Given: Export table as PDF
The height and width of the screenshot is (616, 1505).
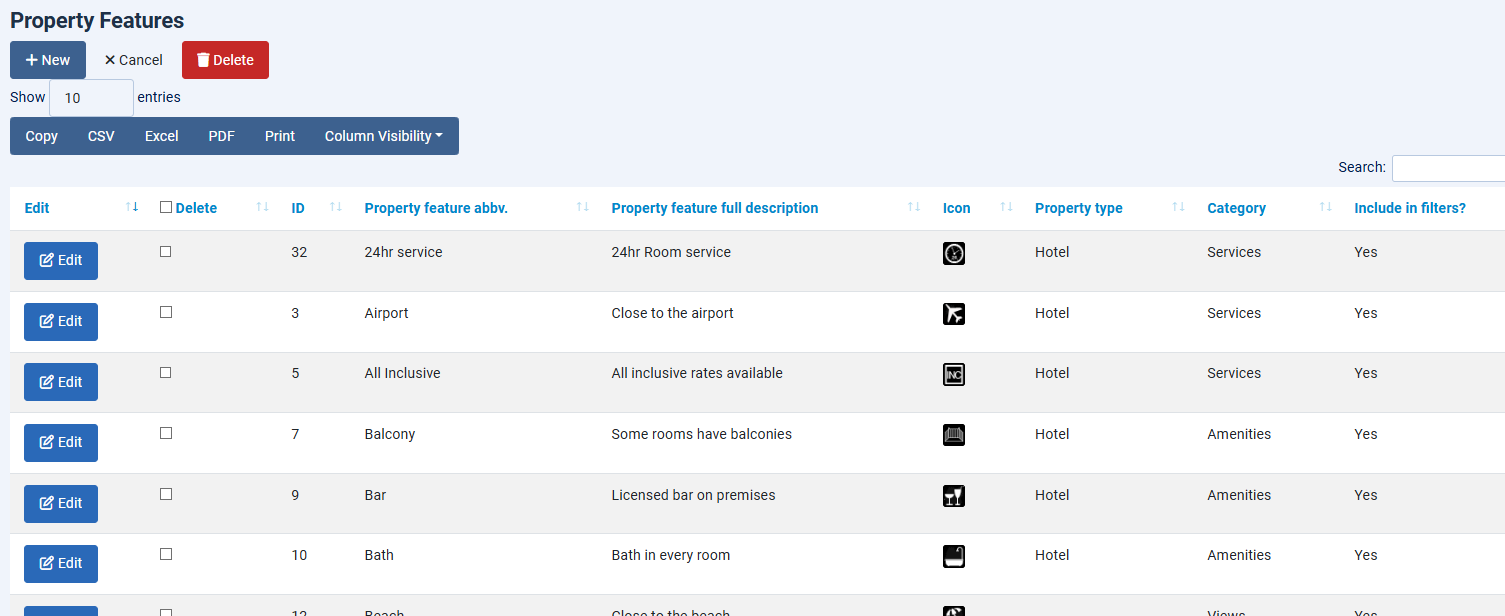Looking at the screenshot, I should click(221, 136).
